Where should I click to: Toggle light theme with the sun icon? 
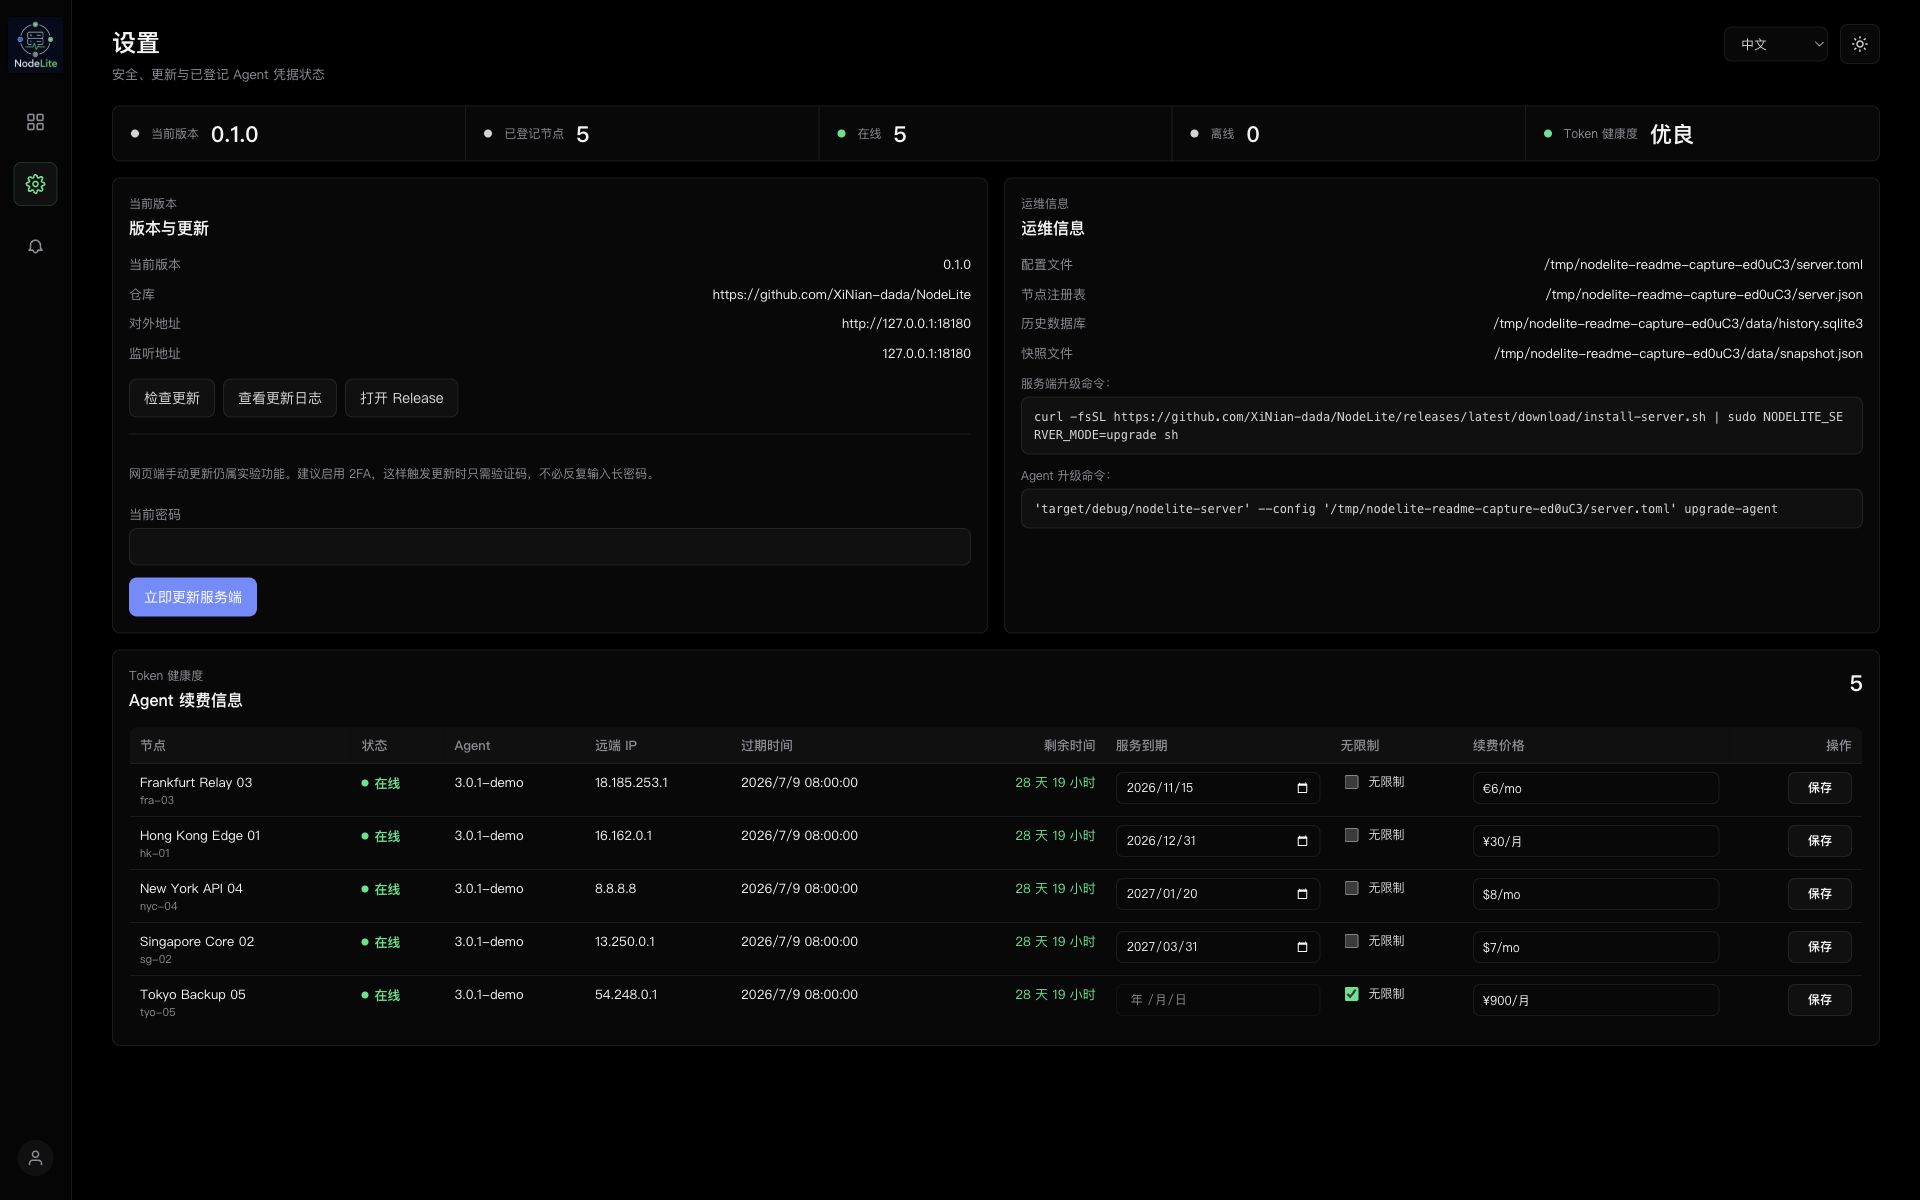1859,44
